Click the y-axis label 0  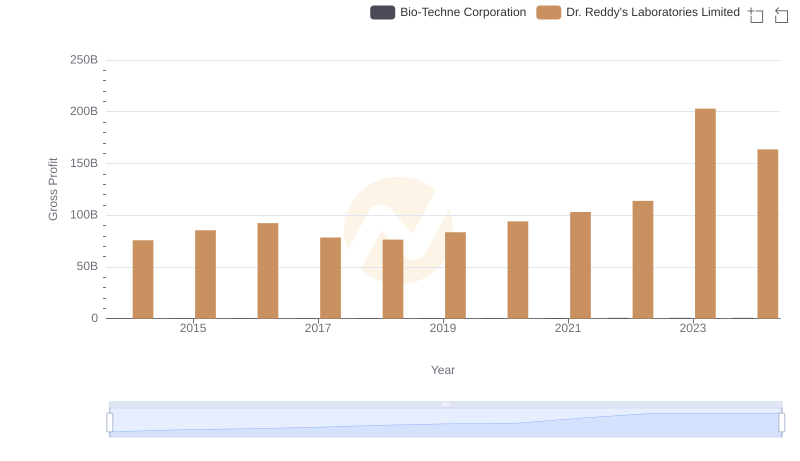pyautogui.click(x=94, y=318)
